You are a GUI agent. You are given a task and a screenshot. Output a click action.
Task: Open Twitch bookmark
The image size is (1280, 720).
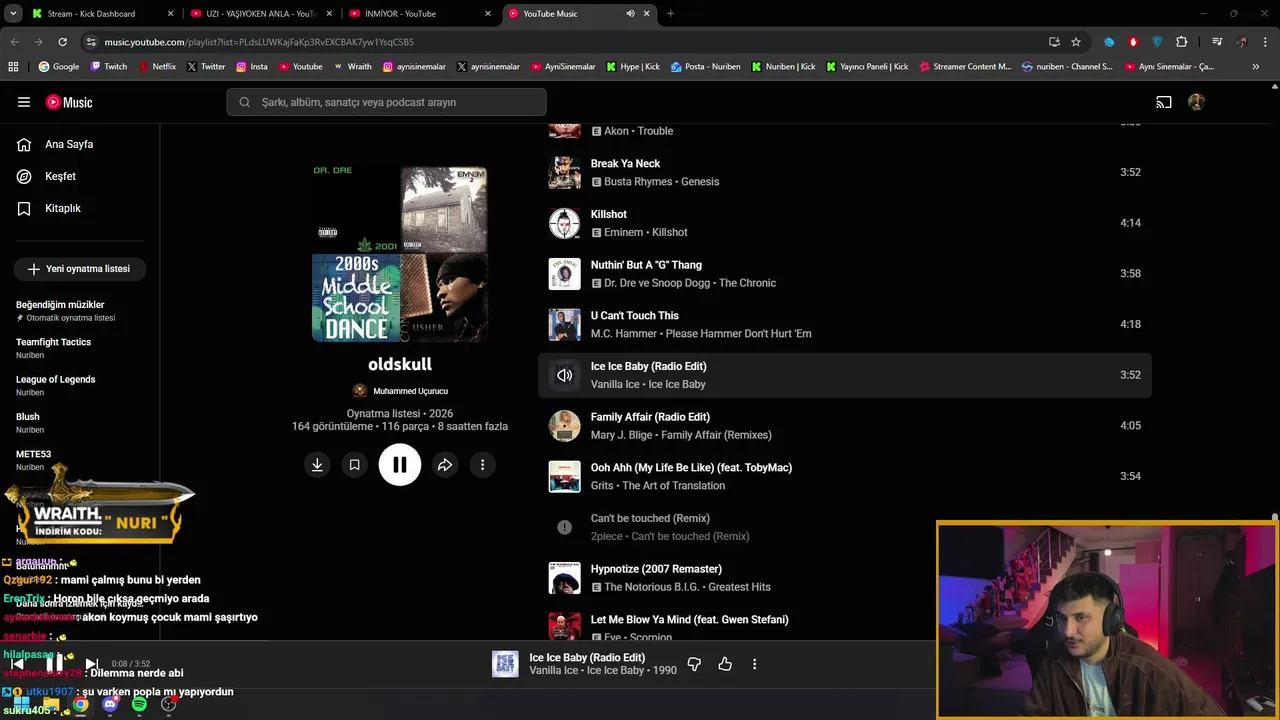[108, 67]
